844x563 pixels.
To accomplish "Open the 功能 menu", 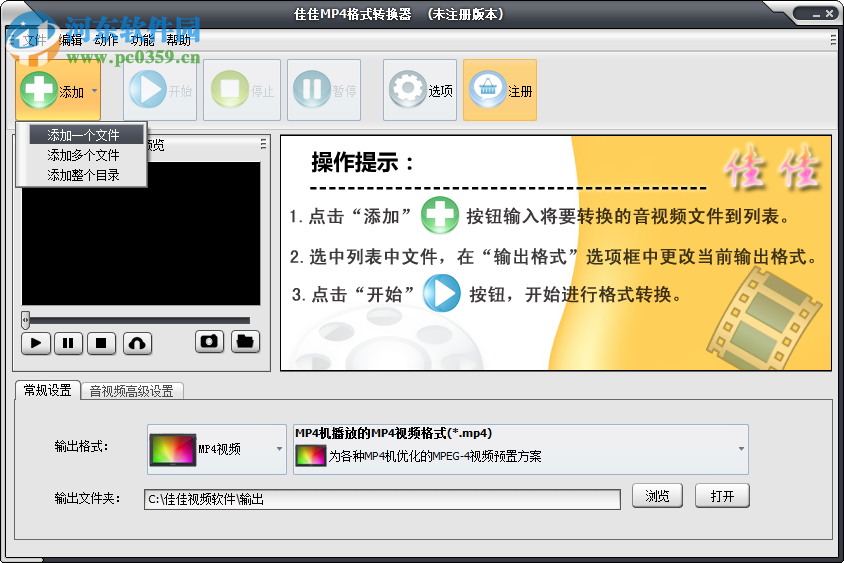I will pyautogui.click(x=142, y=40).
